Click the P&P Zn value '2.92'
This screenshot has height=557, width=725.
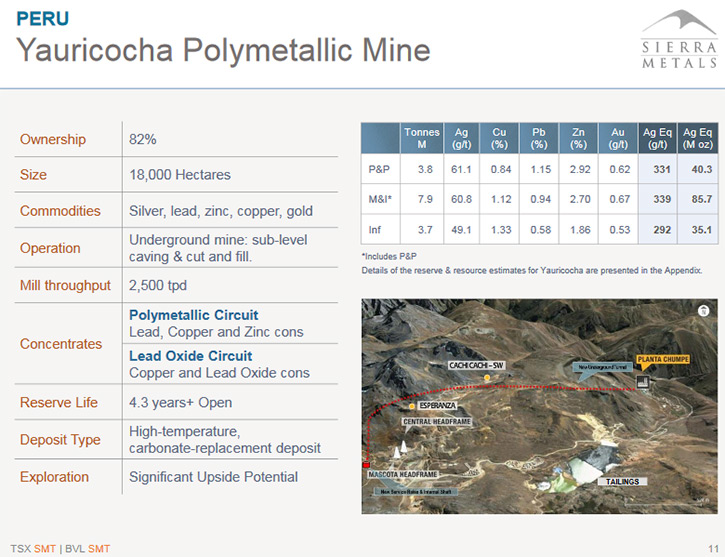(x=580, y=169)
